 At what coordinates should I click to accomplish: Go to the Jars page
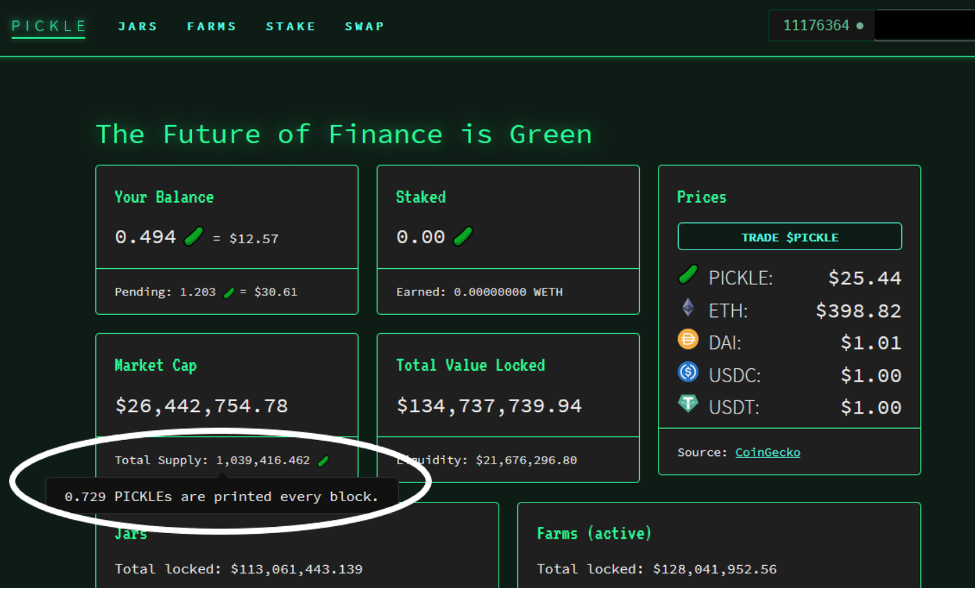click(x=138, y=26)
